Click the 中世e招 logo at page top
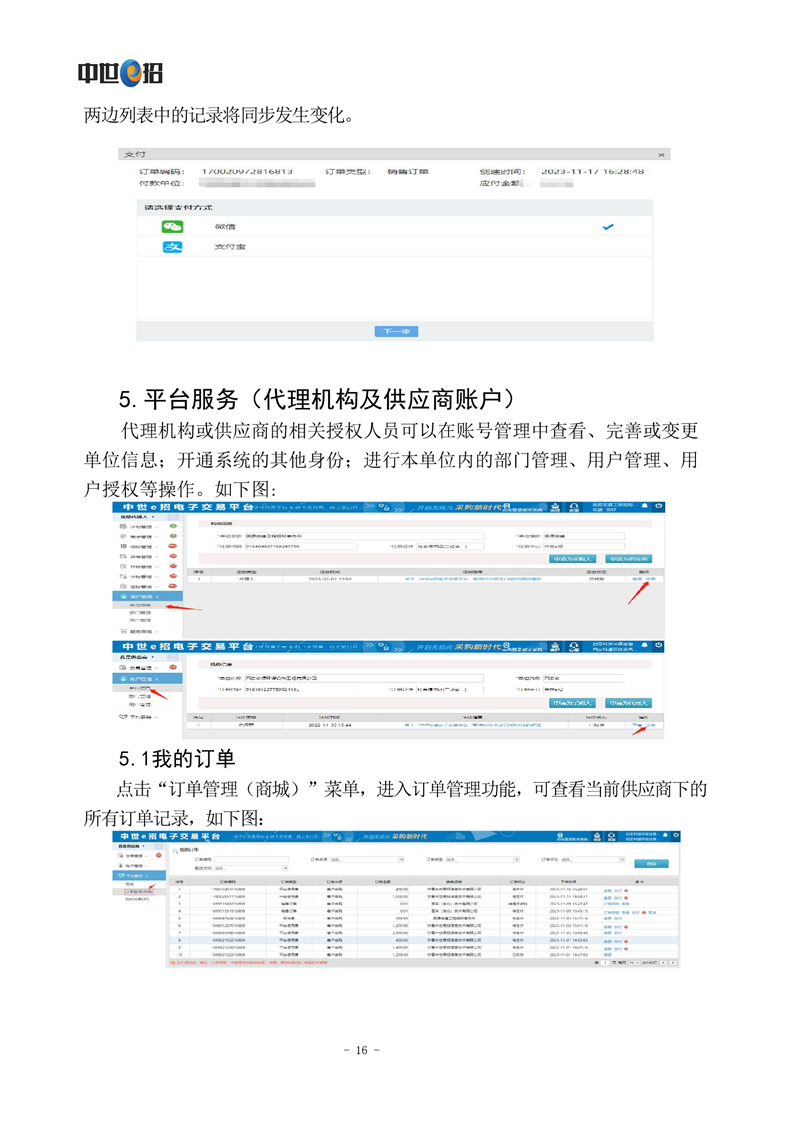Viewport: 793px width, 1122px height. (x=120, y=72)
